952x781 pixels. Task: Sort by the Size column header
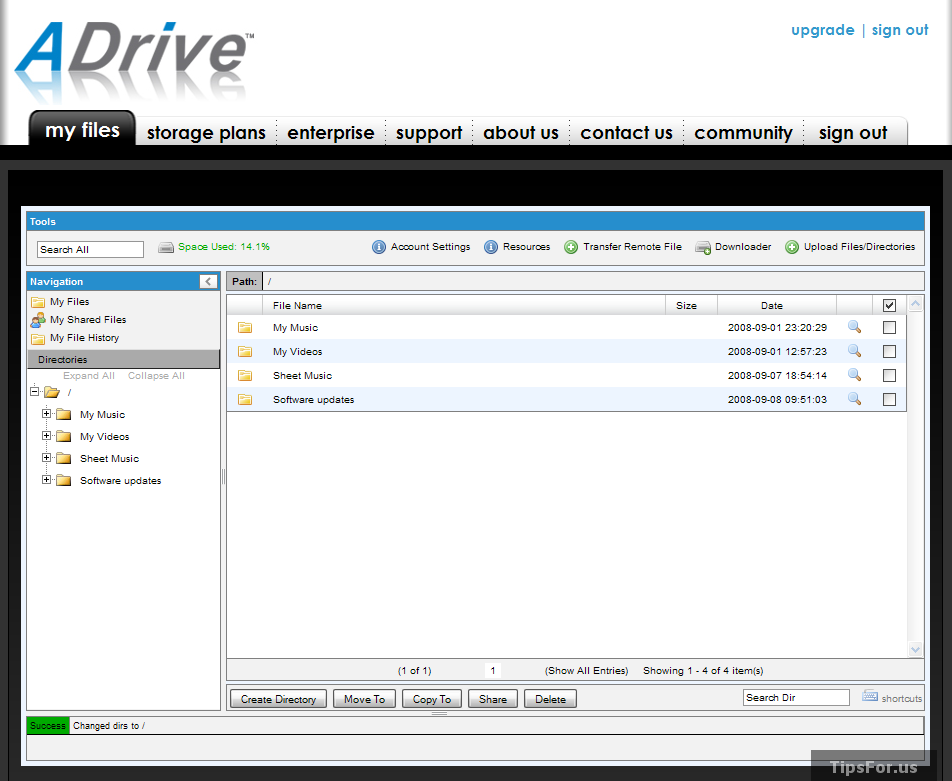(692, 305)
